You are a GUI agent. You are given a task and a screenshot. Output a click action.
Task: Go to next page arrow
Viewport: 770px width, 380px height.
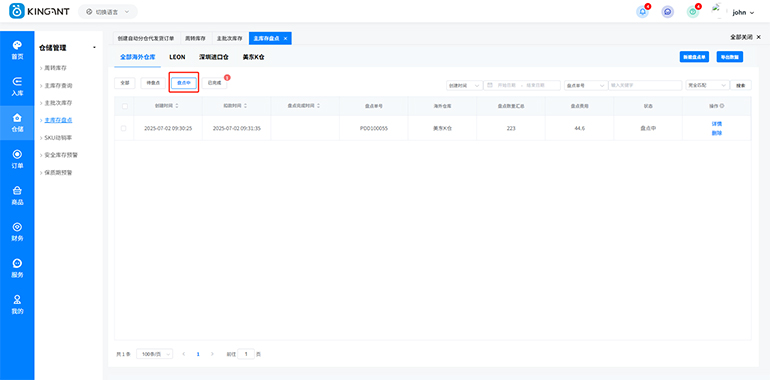[212, 353]
